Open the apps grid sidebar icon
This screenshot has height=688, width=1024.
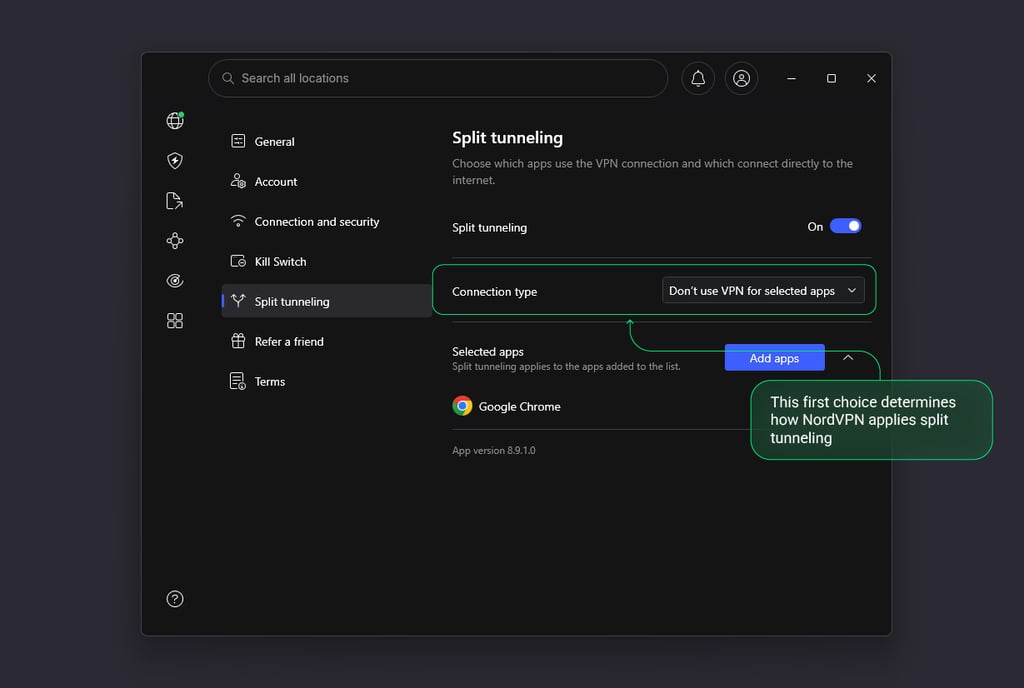[x=175, y=321]
